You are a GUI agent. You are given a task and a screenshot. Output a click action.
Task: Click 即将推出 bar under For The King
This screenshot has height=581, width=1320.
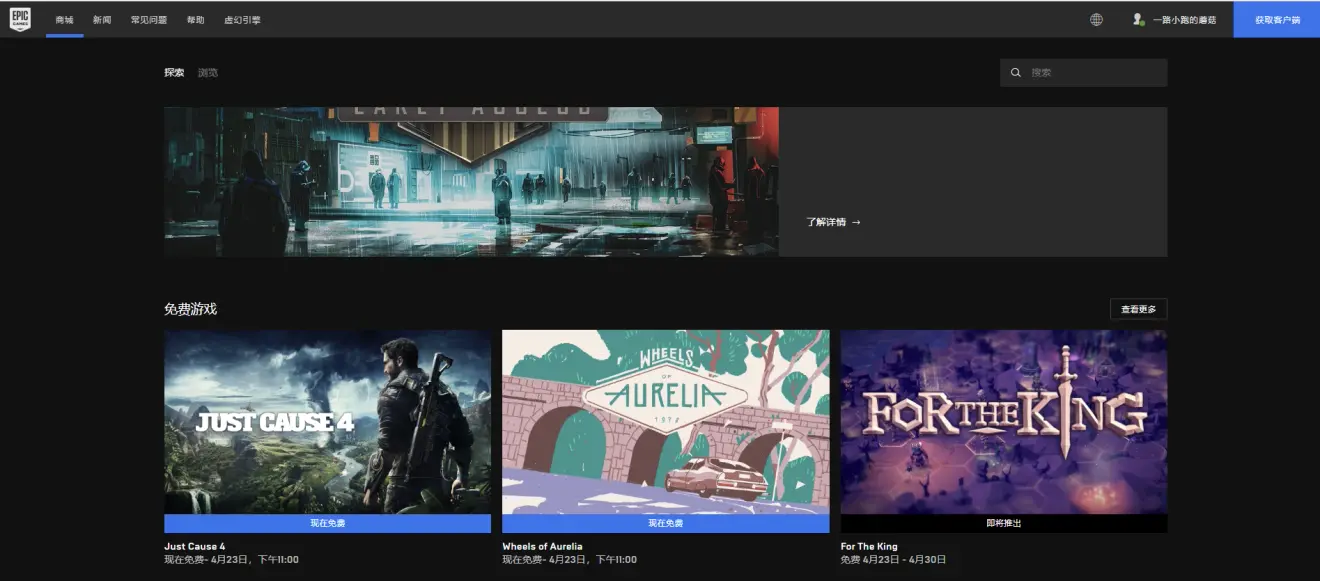[1003, 523]
